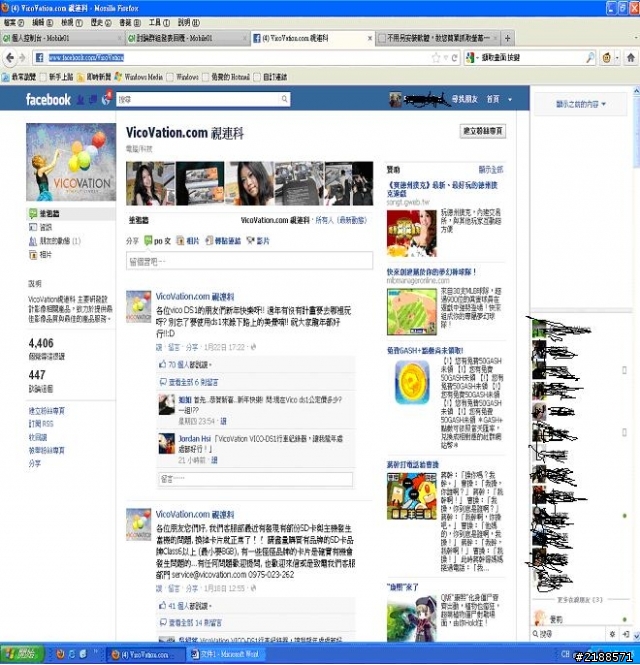Click the thumbs-up icon beside 70 個人都說讚

point(162,364)
